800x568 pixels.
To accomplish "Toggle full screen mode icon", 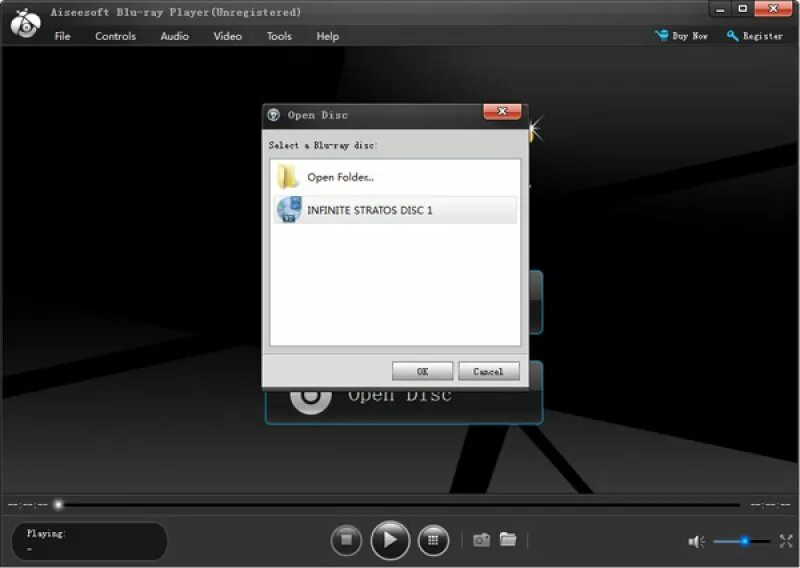I will point(786,541).
